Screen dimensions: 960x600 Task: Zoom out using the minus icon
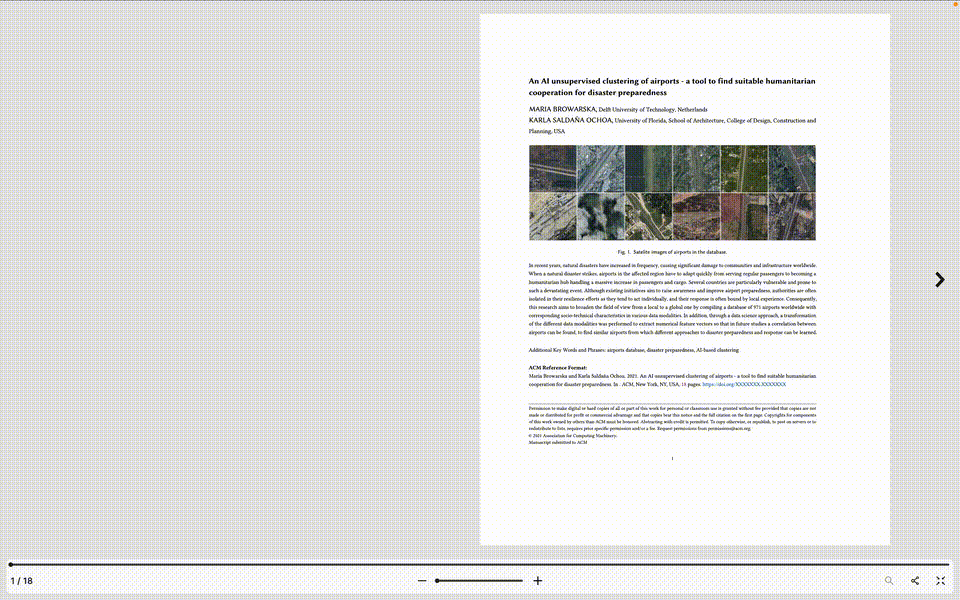421,580
